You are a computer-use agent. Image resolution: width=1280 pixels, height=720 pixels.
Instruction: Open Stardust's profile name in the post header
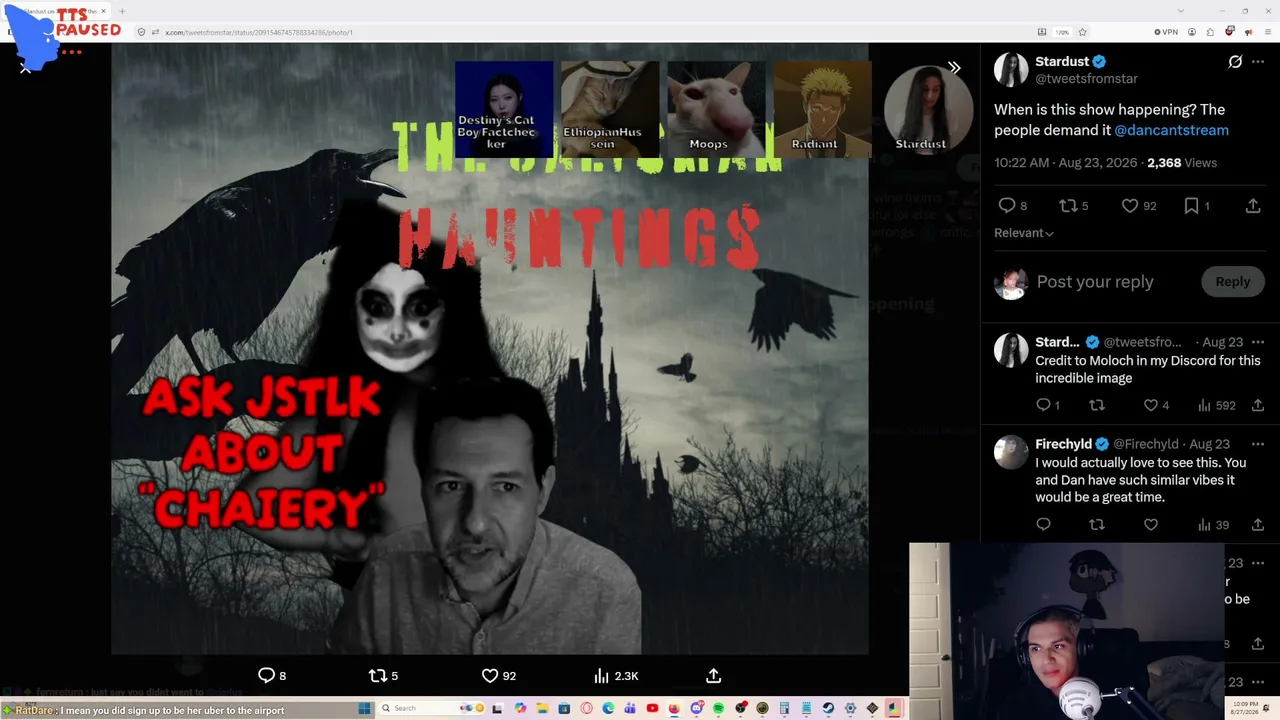click(1062, 62)
